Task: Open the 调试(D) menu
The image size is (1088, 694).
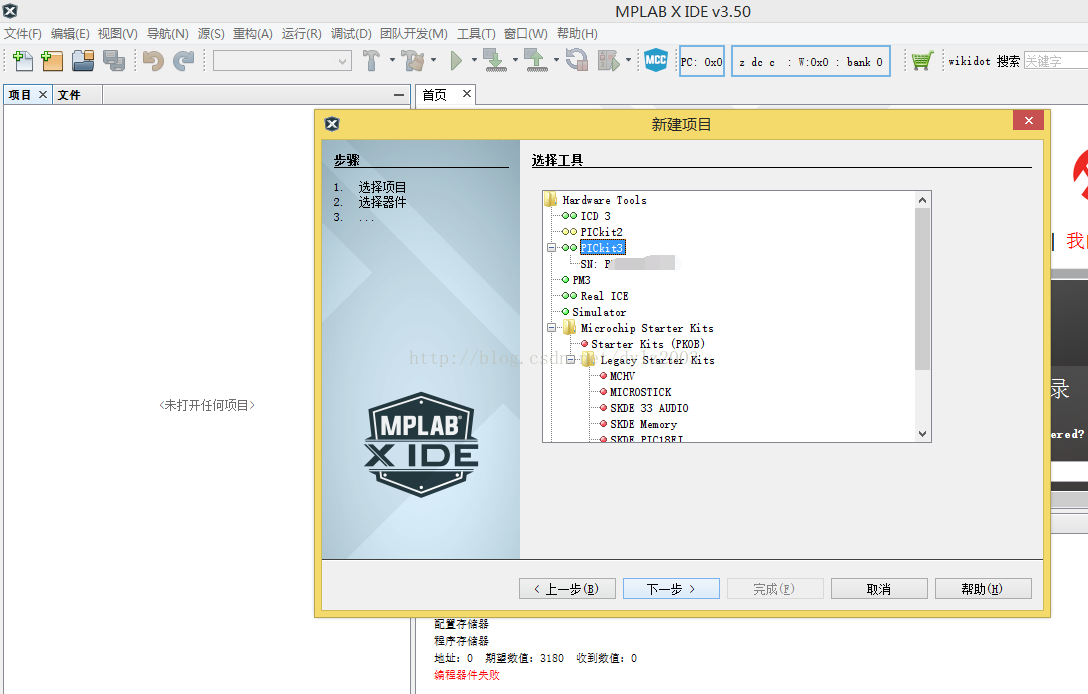Action: pos(351,34)
